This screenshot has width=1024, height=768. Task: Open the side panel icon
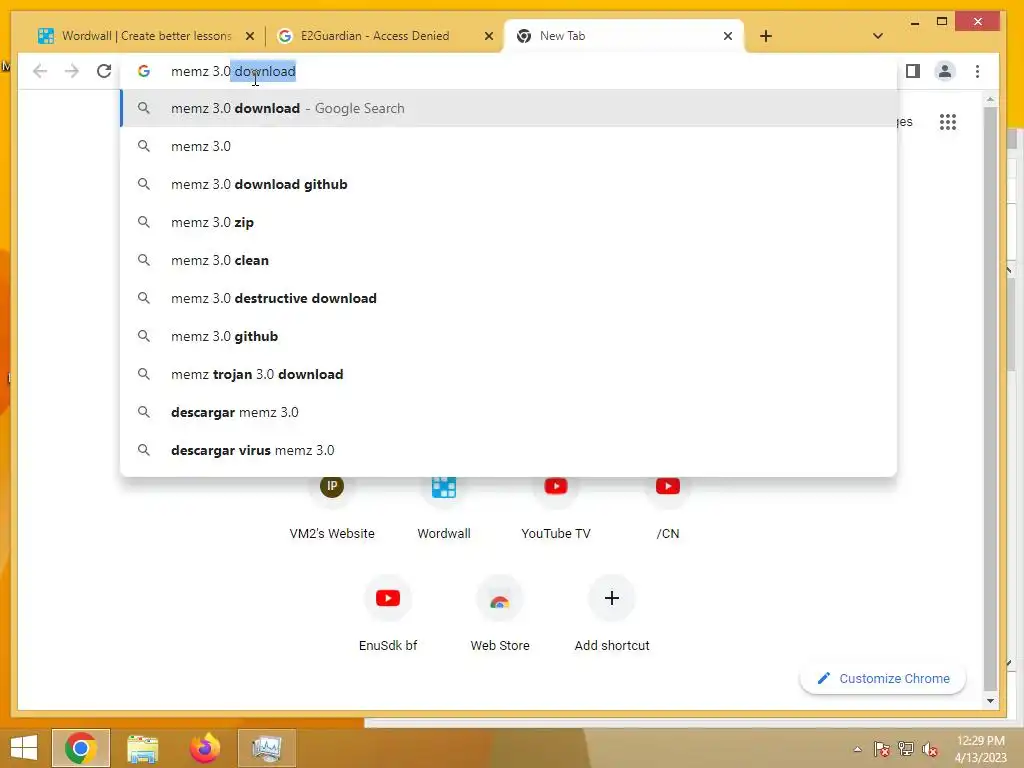tap(913, 71)
